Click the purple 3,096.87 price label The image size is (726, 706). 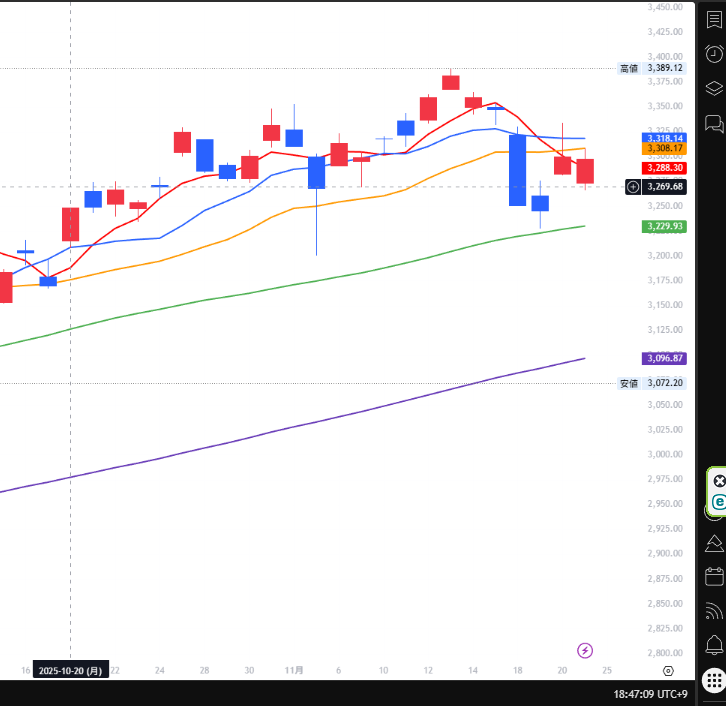662,358
